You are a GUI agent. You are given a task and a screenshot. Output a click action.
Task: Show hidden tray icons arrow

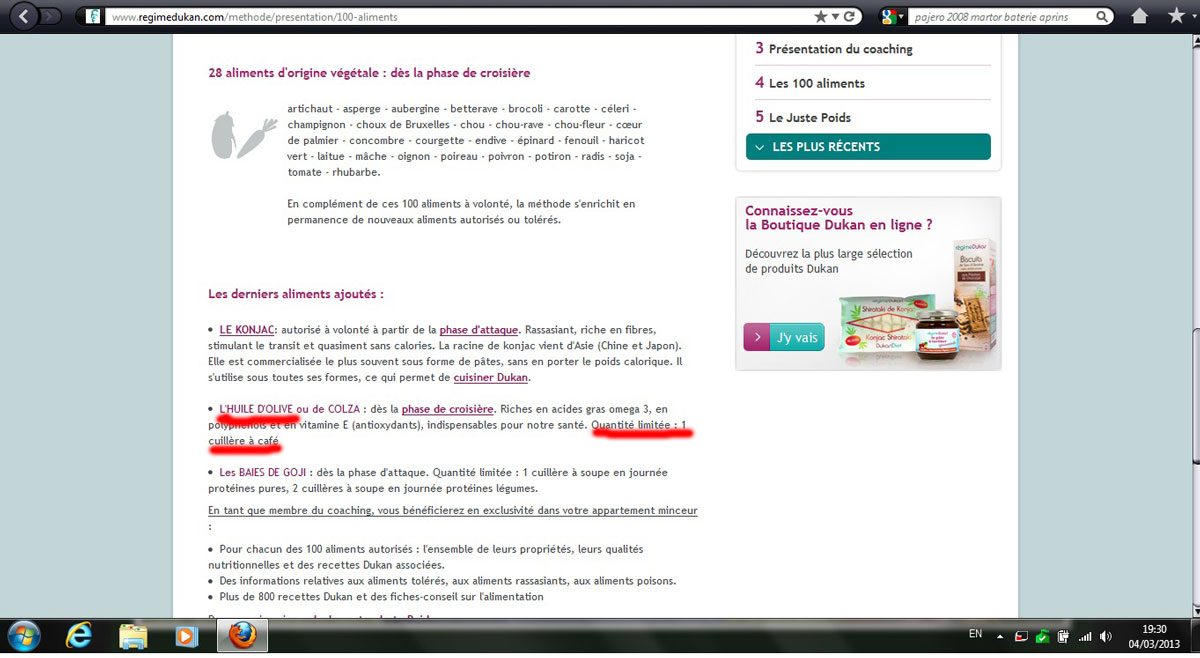point(1001,635)
